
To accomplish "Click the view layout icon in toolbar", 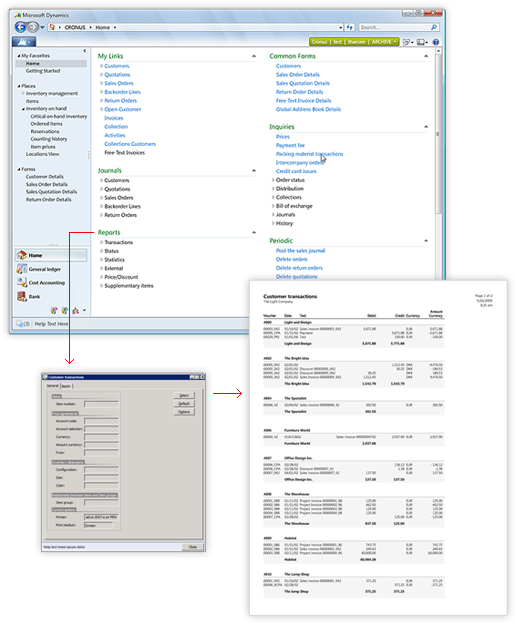I will (422, 42).
